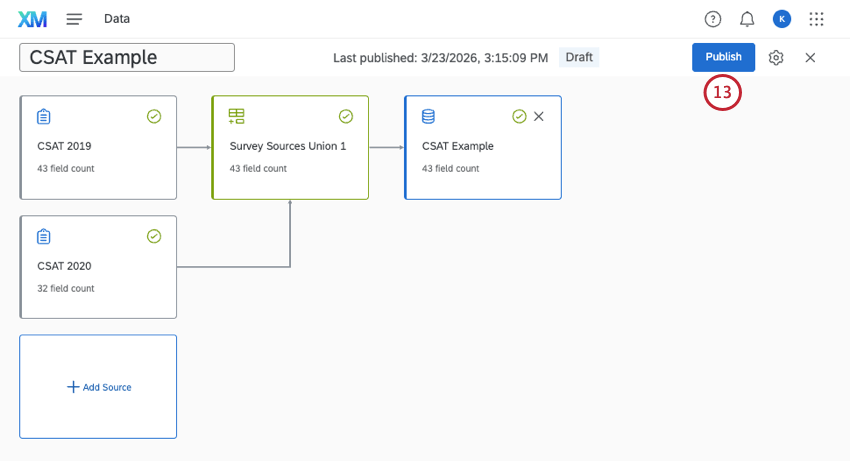
Task: Close the data modeler editor
Action: (x=810, y=58)
